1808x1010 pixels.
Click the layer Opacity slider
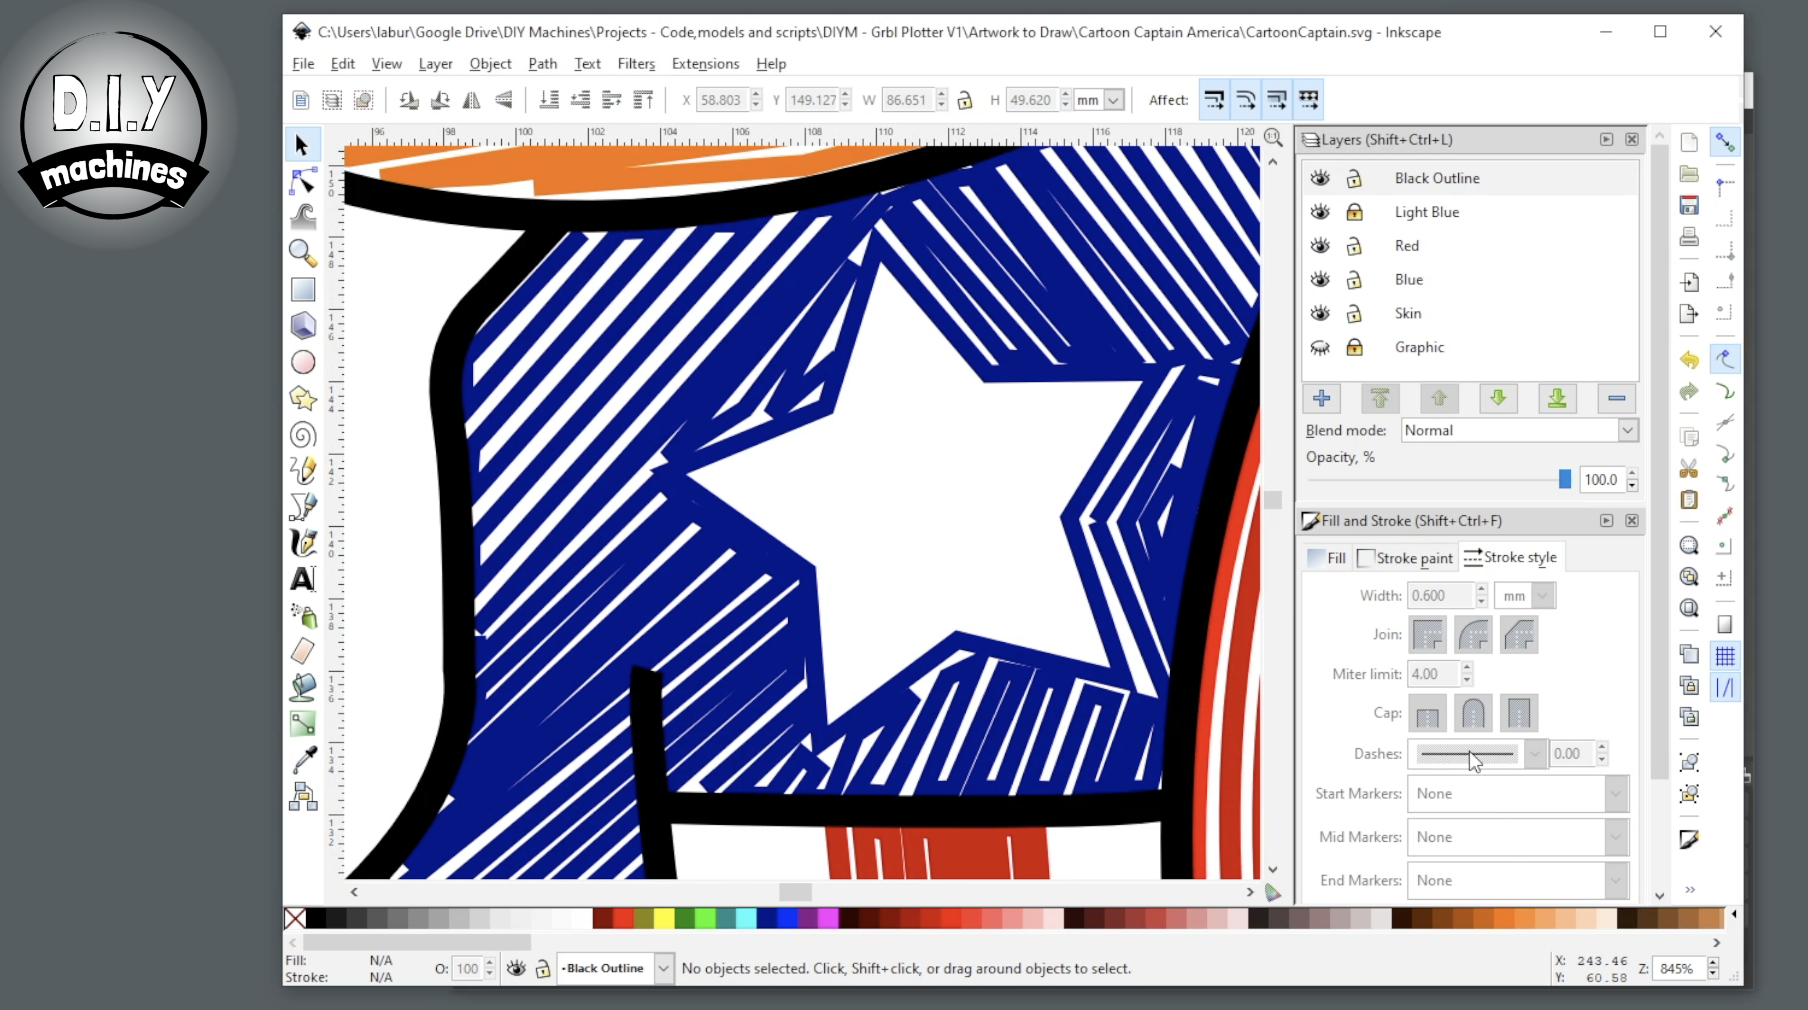coord(1439,480)
